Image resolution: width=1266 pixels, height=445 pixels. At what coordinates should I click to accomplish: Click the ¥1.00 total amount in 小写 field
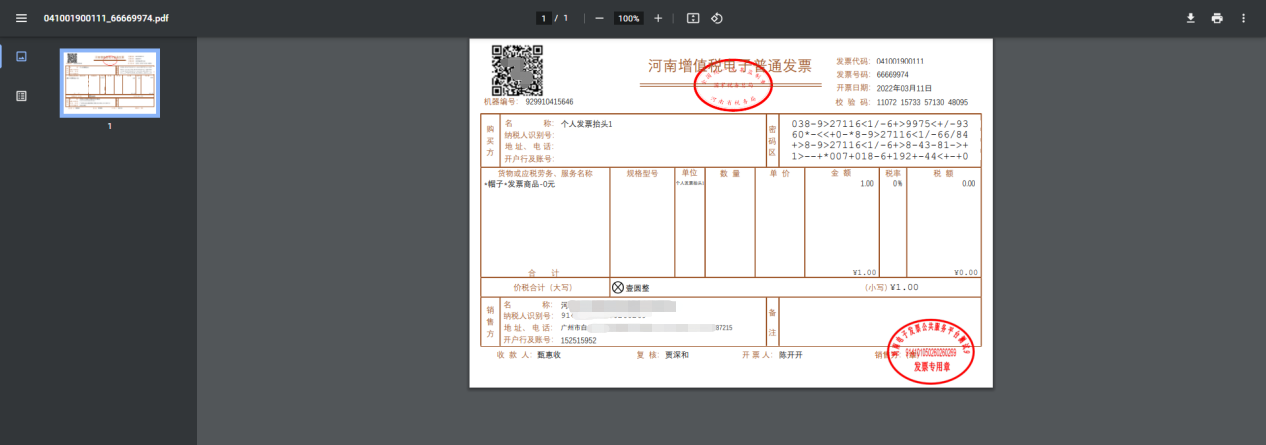(904, 287)
